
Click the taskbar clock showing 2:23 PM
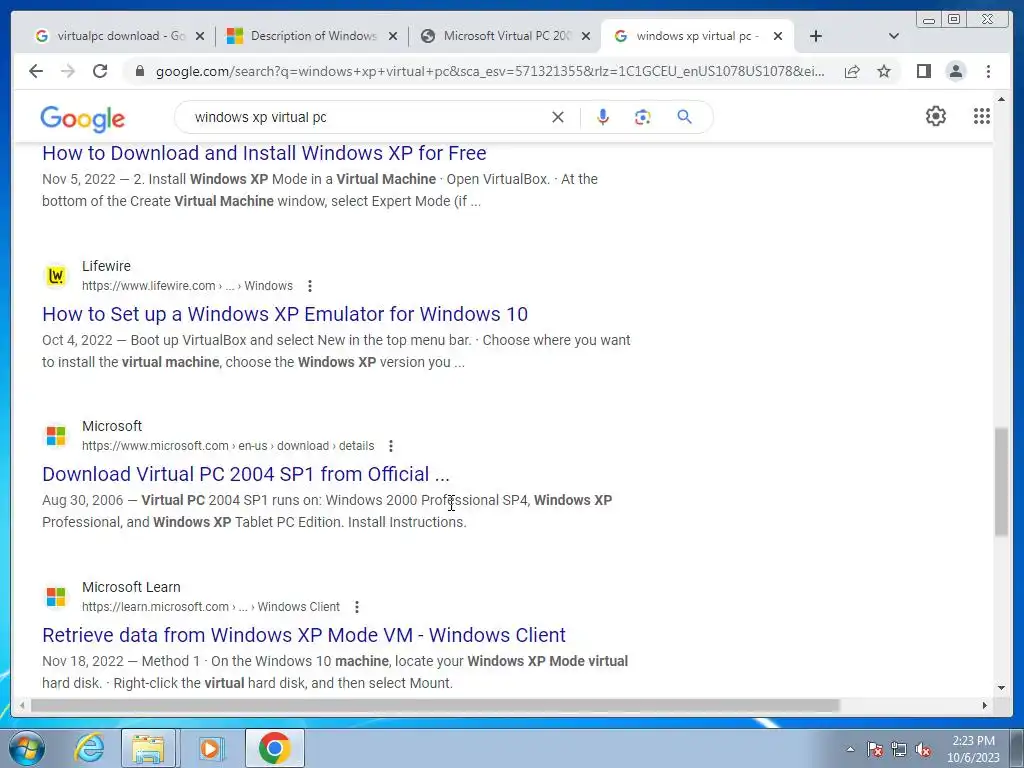click(x=973, y=749)
